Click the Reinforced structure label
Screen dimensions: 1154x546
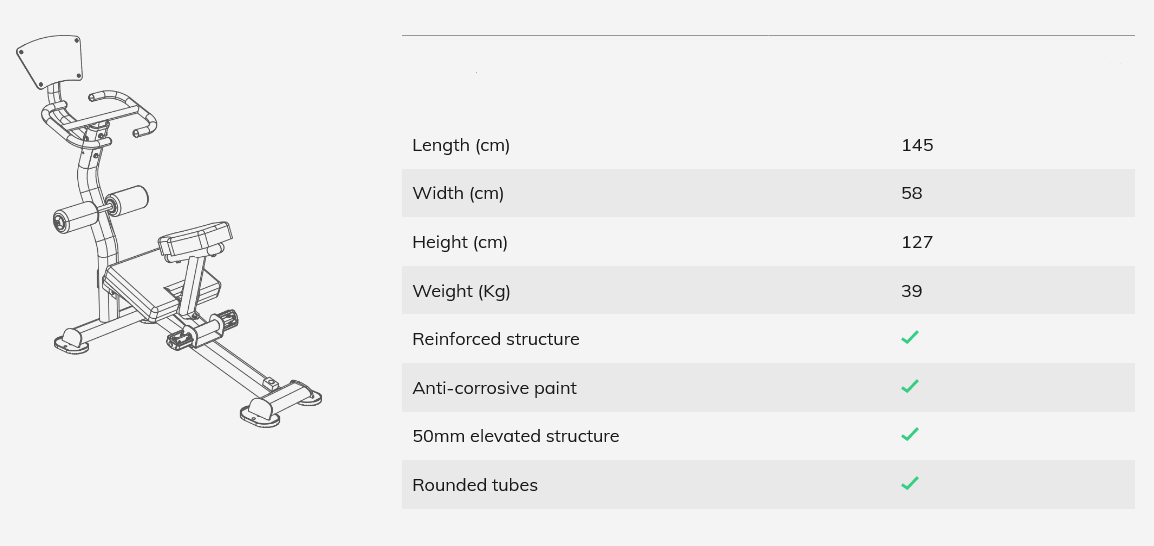pos(496,339)
